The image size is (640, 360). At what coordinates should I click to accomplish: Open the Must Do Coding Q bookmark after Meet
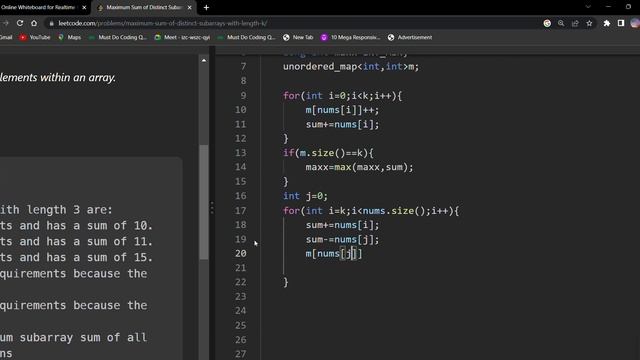(x=247, y=37)
